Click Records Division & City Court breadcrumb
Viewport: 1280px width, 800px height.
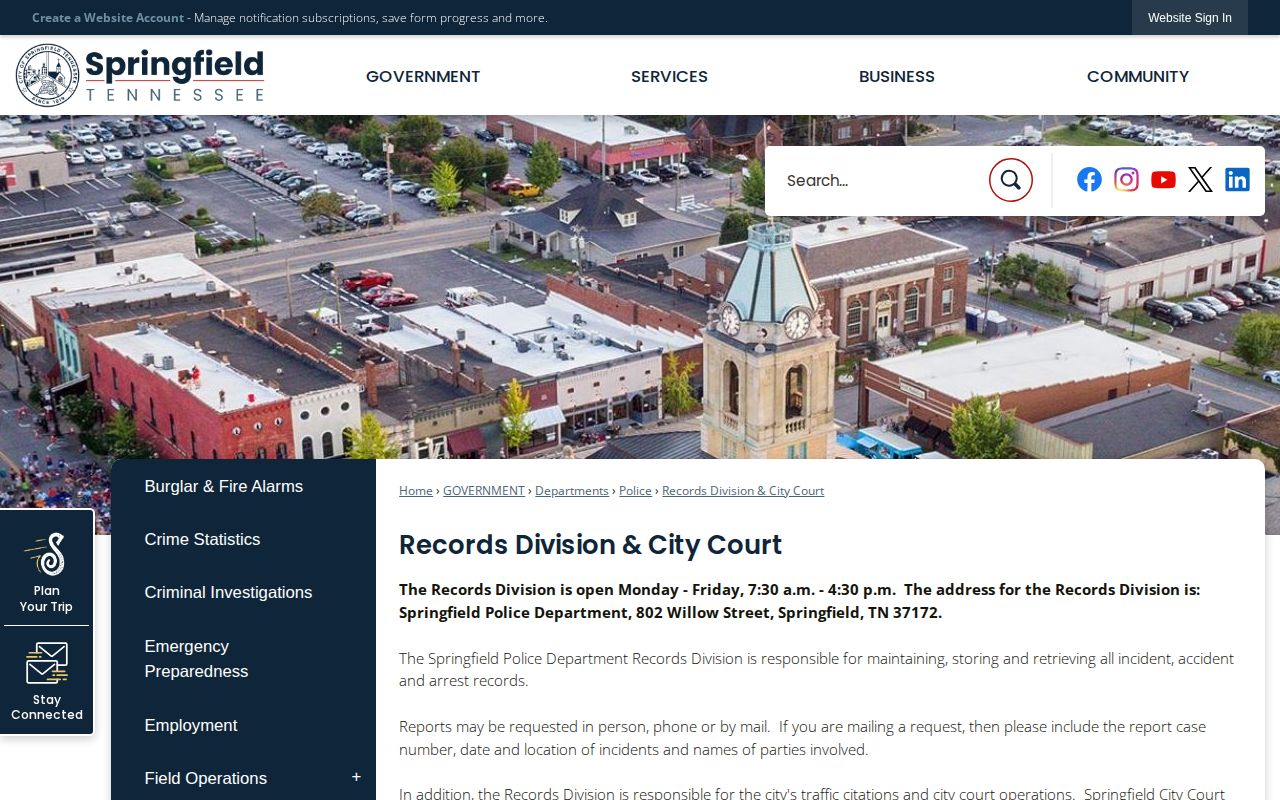coord(743,491)
